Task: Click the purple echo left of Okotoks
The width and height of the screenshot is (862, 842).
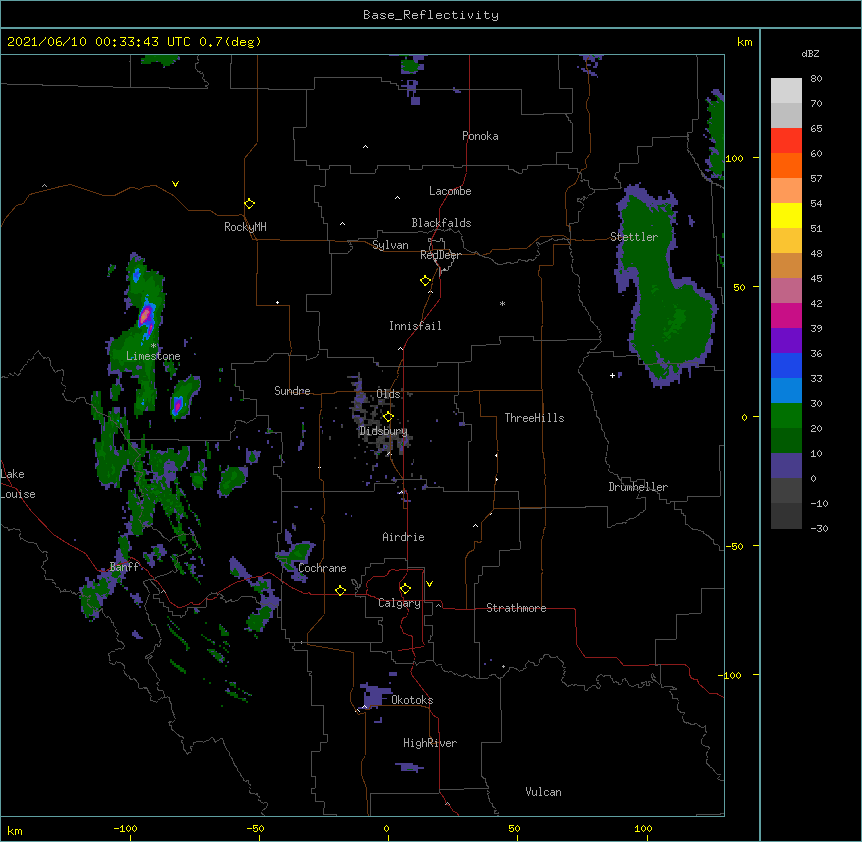Action: pos(373,695)
